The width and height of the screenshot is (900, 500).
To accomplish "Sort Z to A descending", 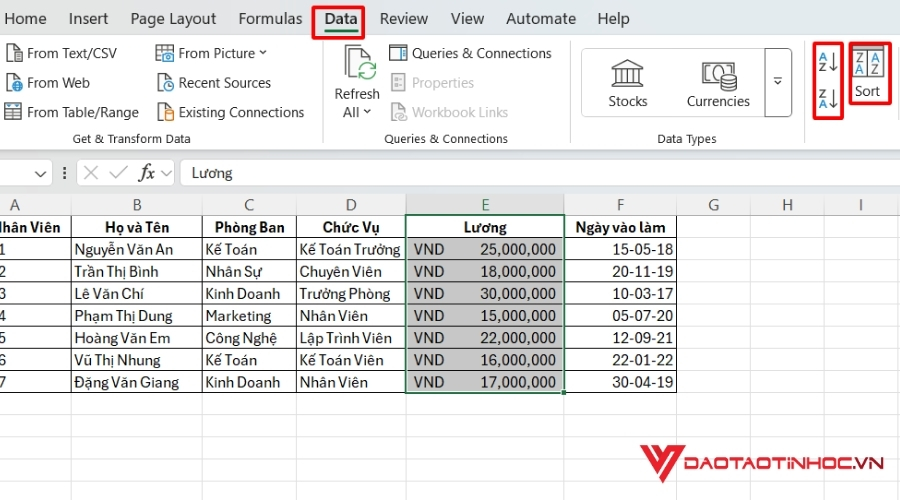I will click(828, 98).
